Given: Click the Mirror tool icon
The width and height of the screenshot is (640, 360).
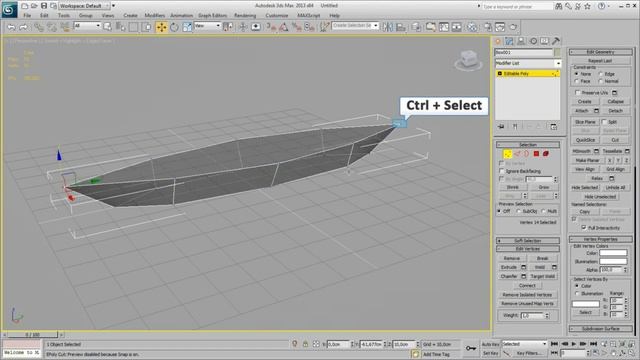Looking at the screenshot, I should 387,27.
